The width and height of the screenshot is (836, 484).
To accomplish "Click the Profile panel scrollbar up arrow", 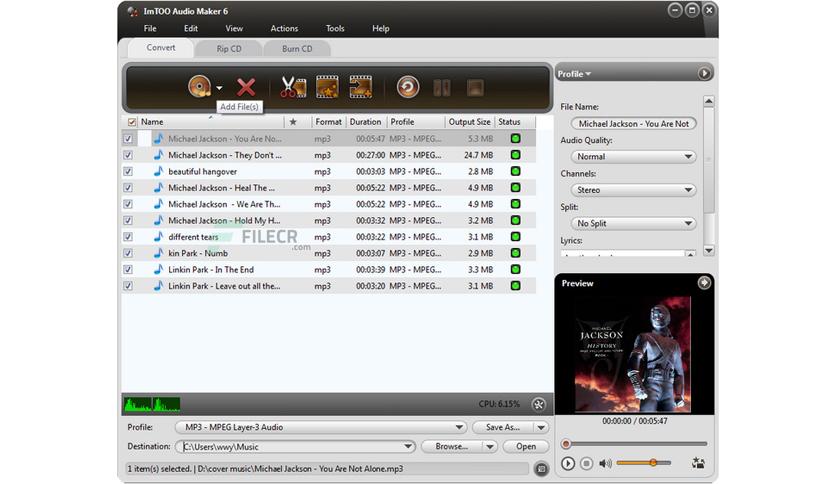I will tap(709, 101).
